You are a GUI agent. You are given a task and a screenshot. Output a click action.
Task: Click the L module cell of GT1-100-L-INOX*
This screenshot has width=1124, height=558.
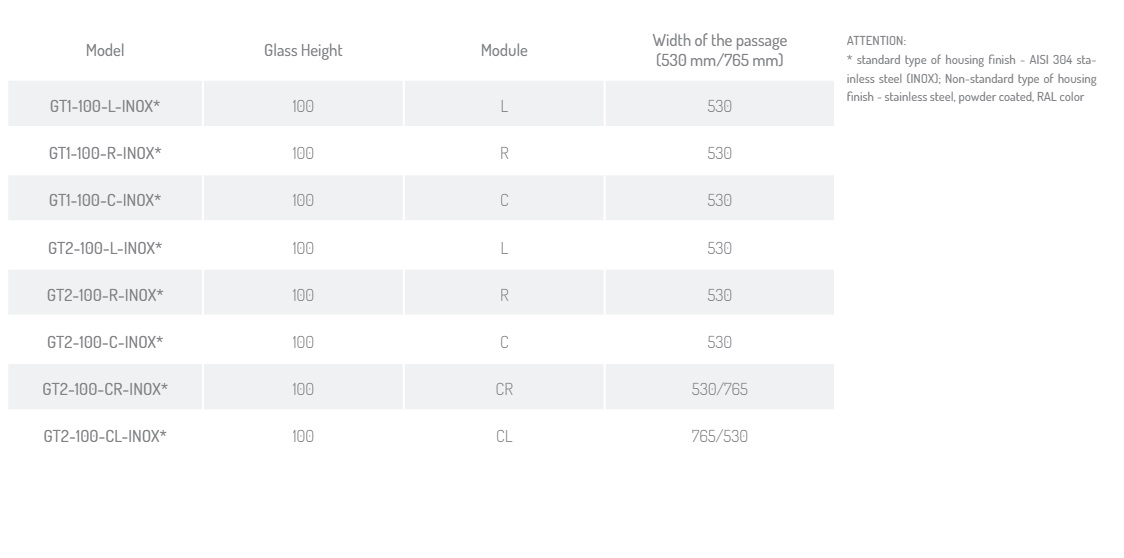click(x=504, y=103)
